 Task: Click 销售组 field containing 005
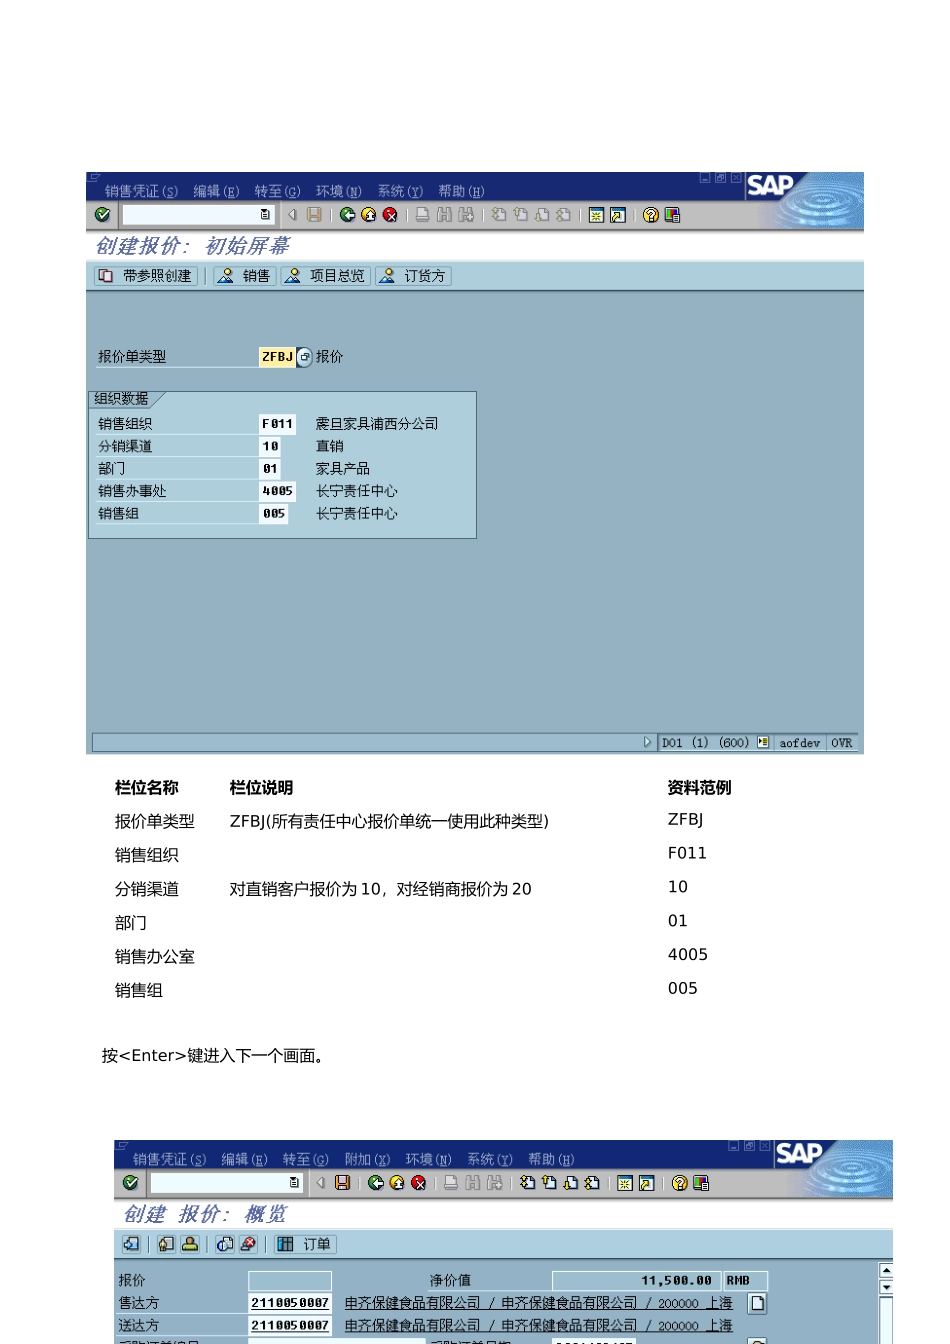click(274, 514)
